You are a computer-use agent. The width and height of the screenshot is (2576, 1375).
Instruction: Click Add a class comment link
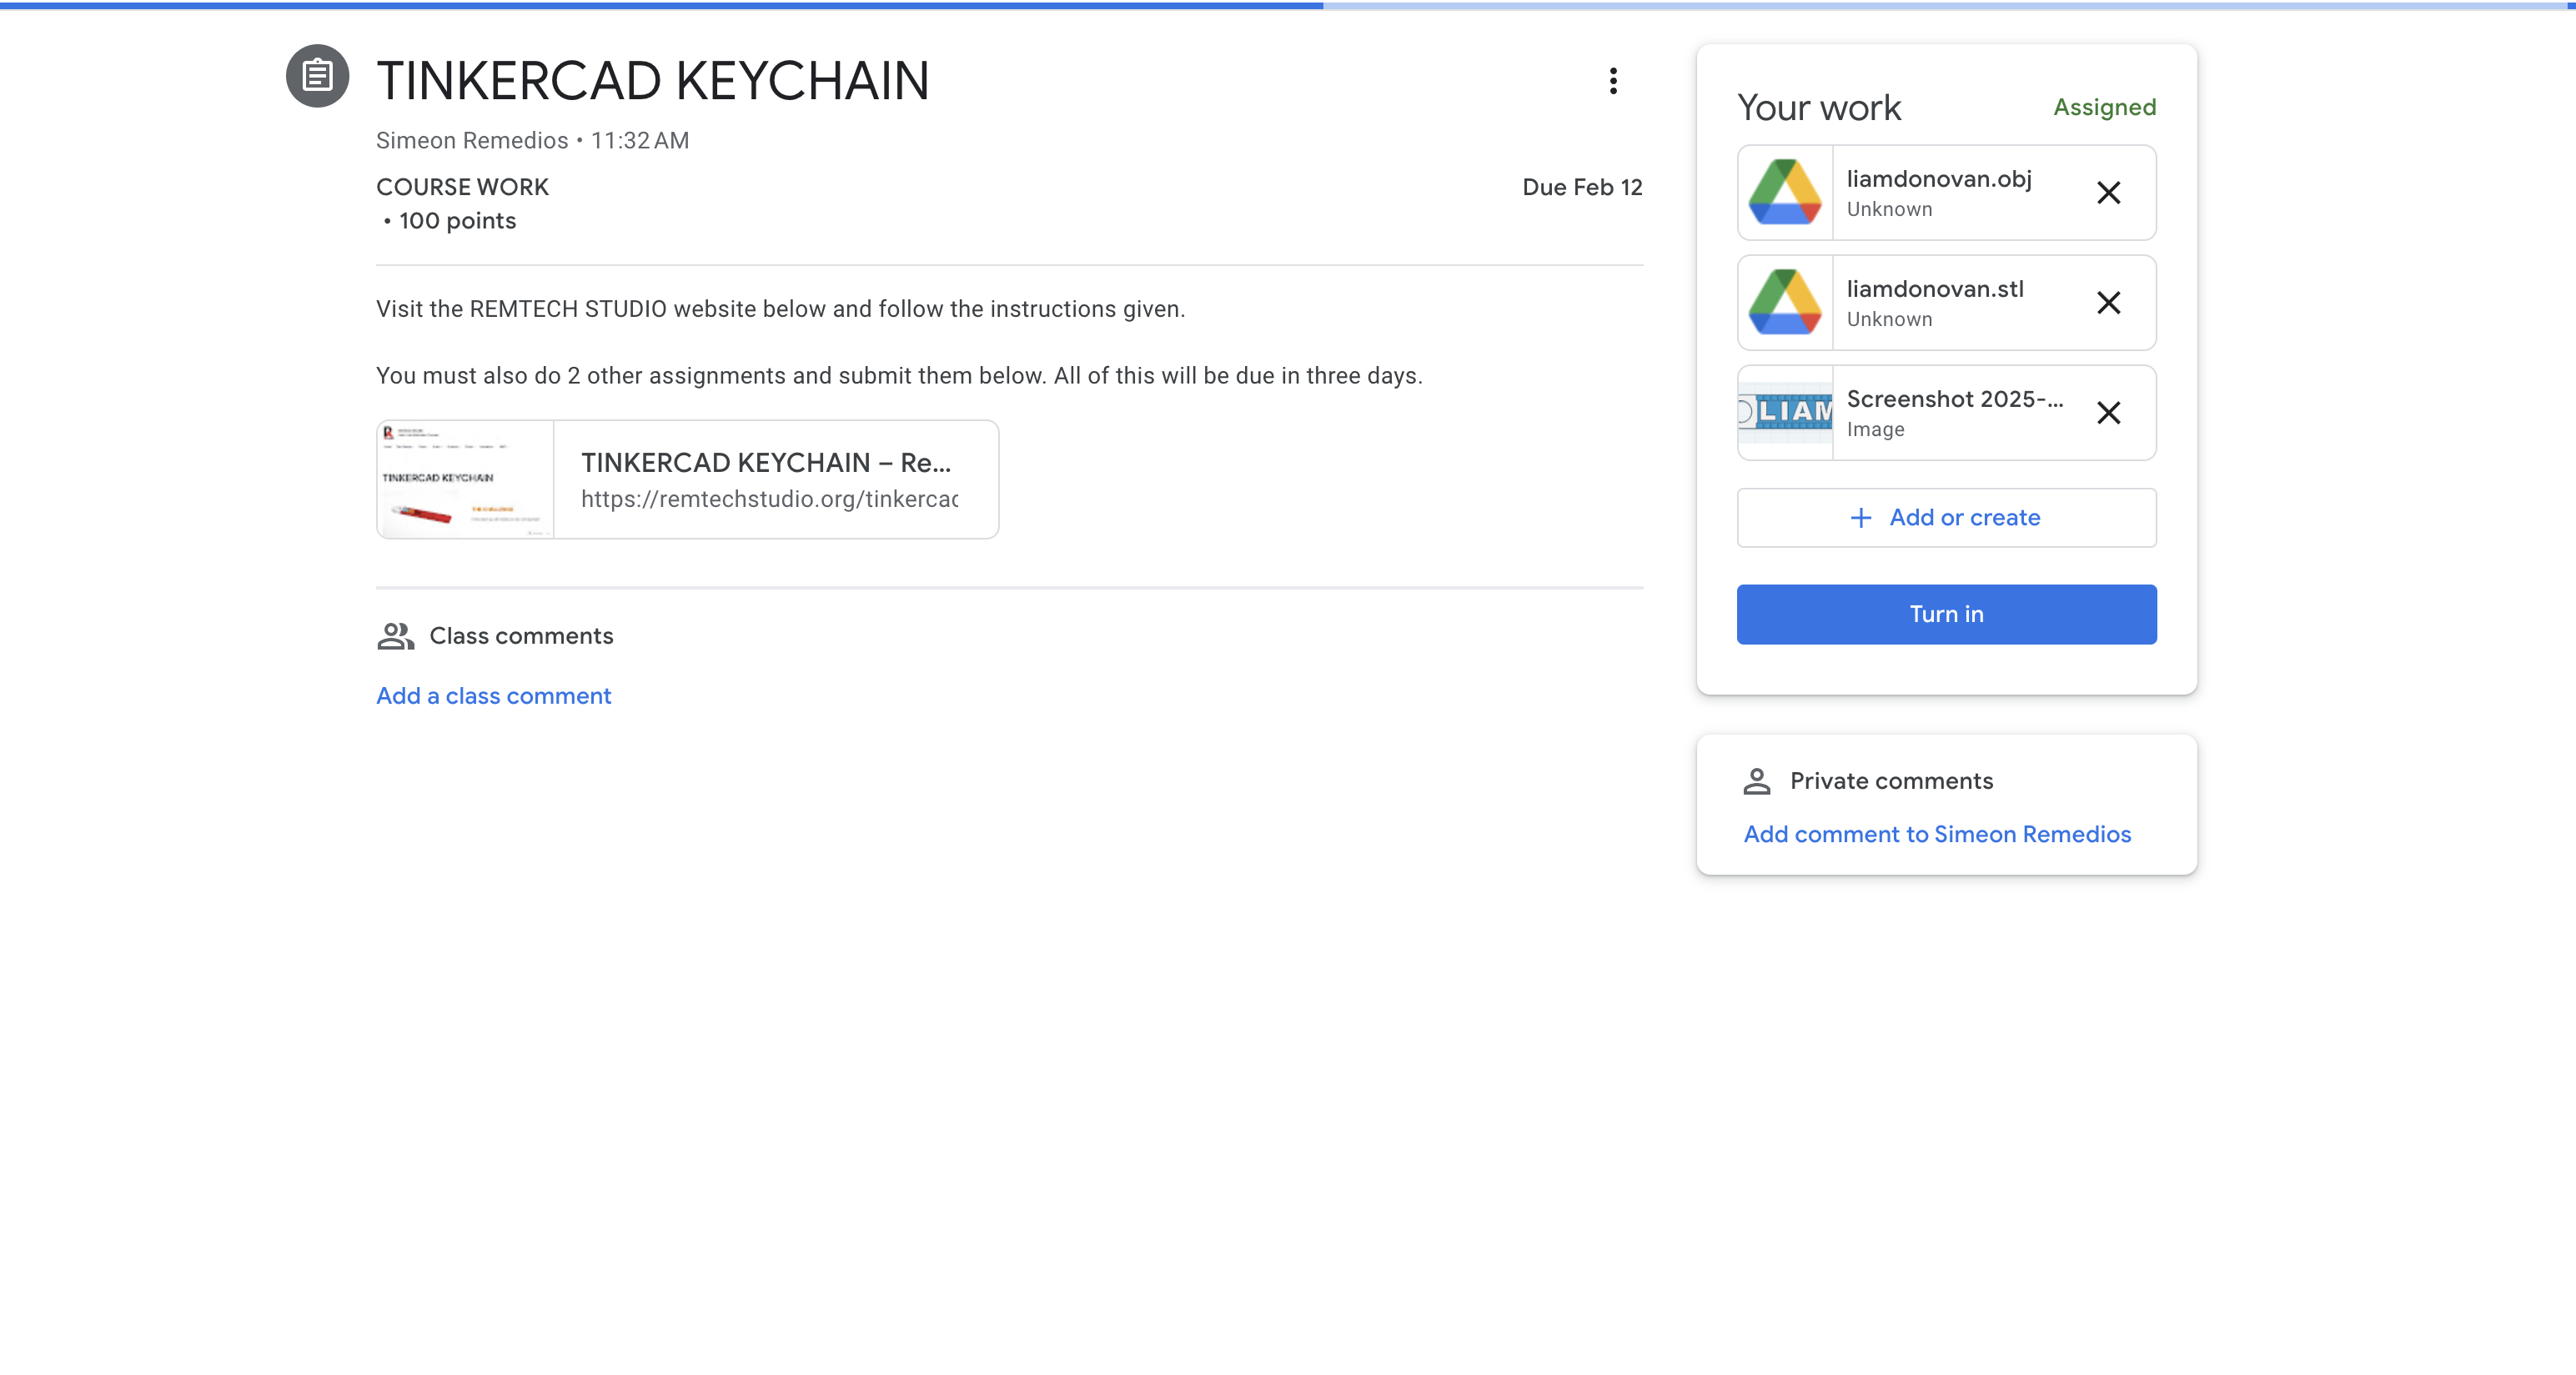pyautogui.click(x=493, y=696)
